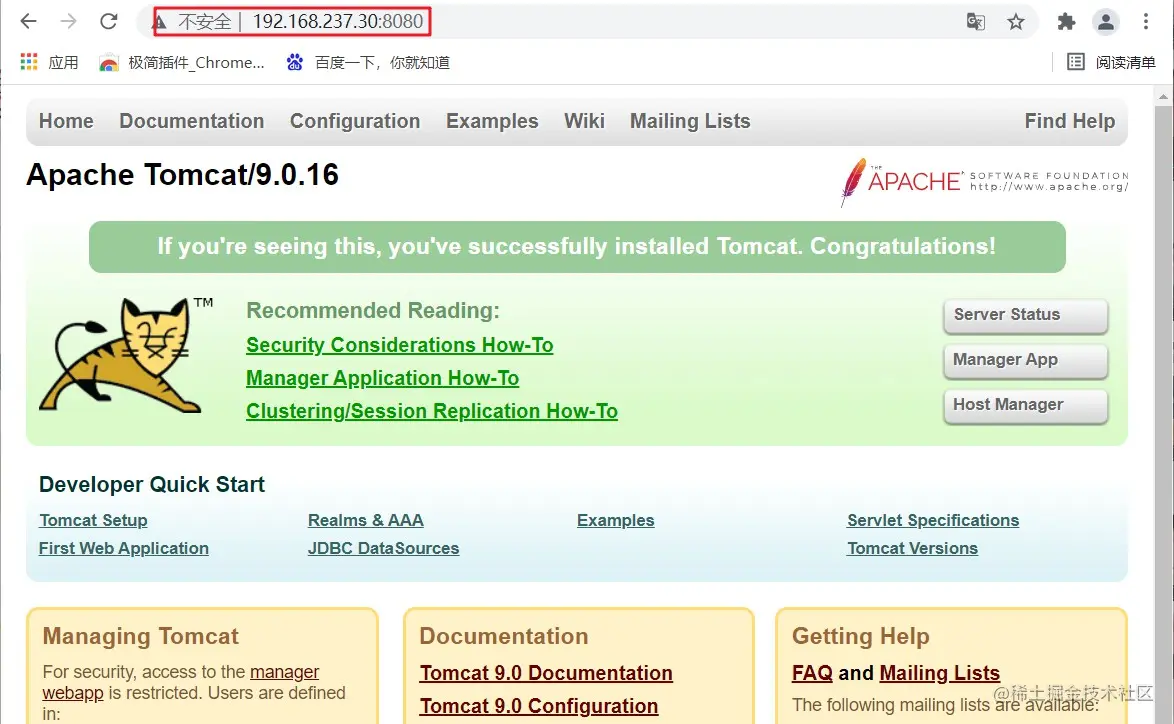Bookmark this page with the star icon
1174x724 pixels.
click(x=1015, y=22)
